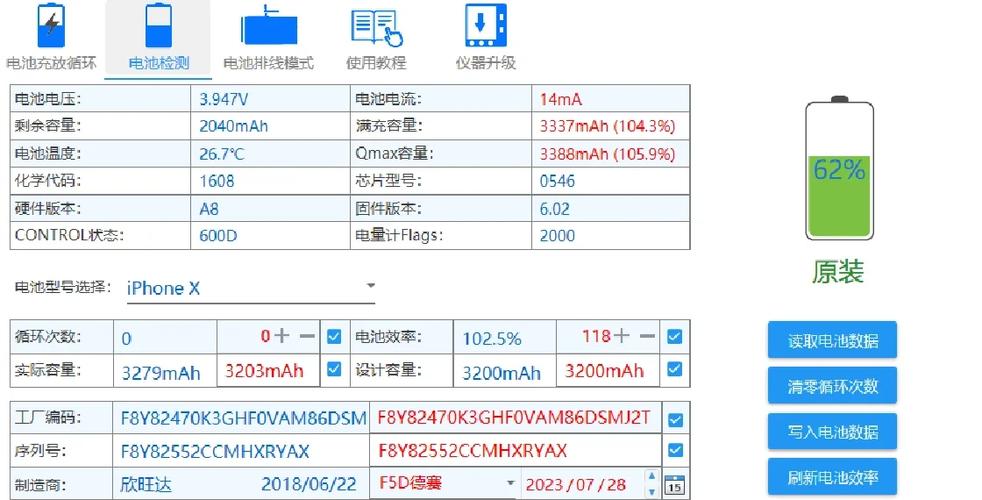Select the blue serial number F8Y82552CCMHXRYAX
The image size is (982, 500).
point(215,451)
